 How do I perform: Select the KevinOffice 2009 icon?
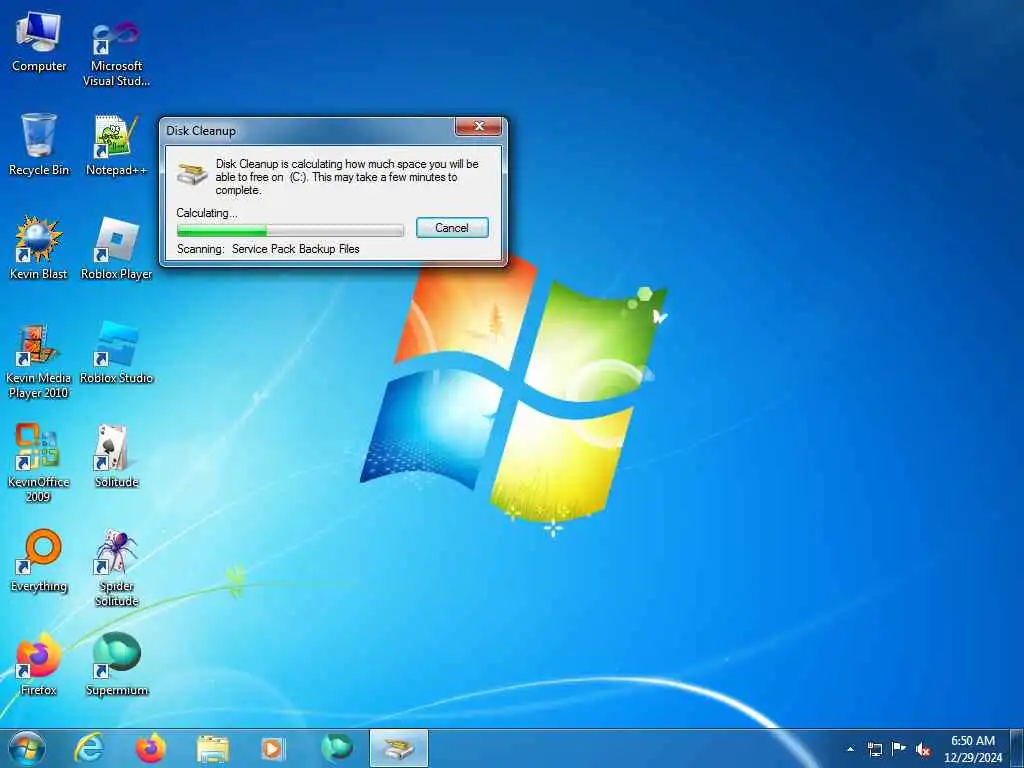click(x=39, y=464)
